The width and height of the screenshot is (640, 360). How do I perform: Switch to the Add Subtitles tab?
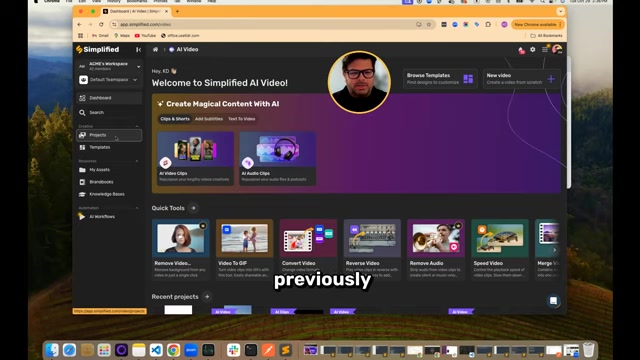click(209, 119)
